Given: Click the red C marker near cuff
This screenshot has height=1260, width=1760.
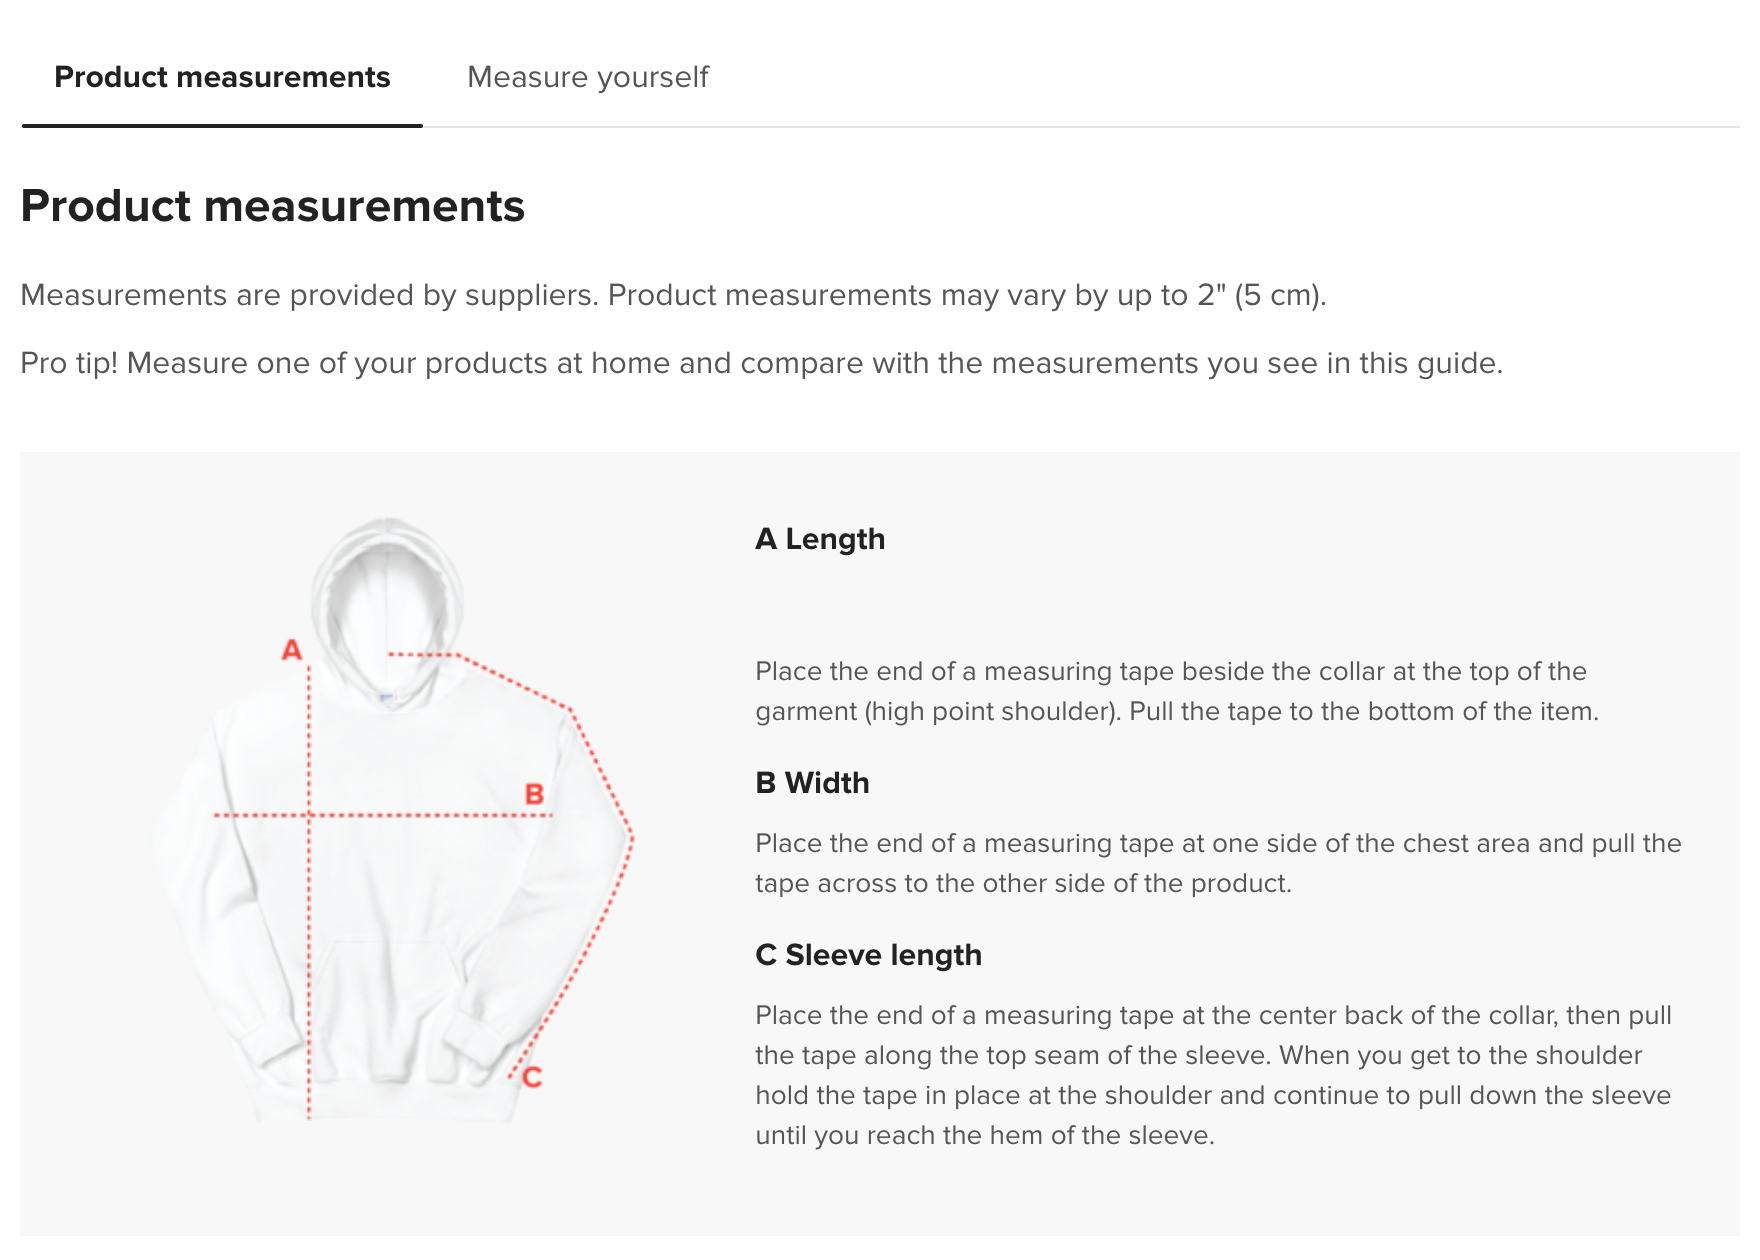Looking at the screenshot, I should (x=532, y=1077).
